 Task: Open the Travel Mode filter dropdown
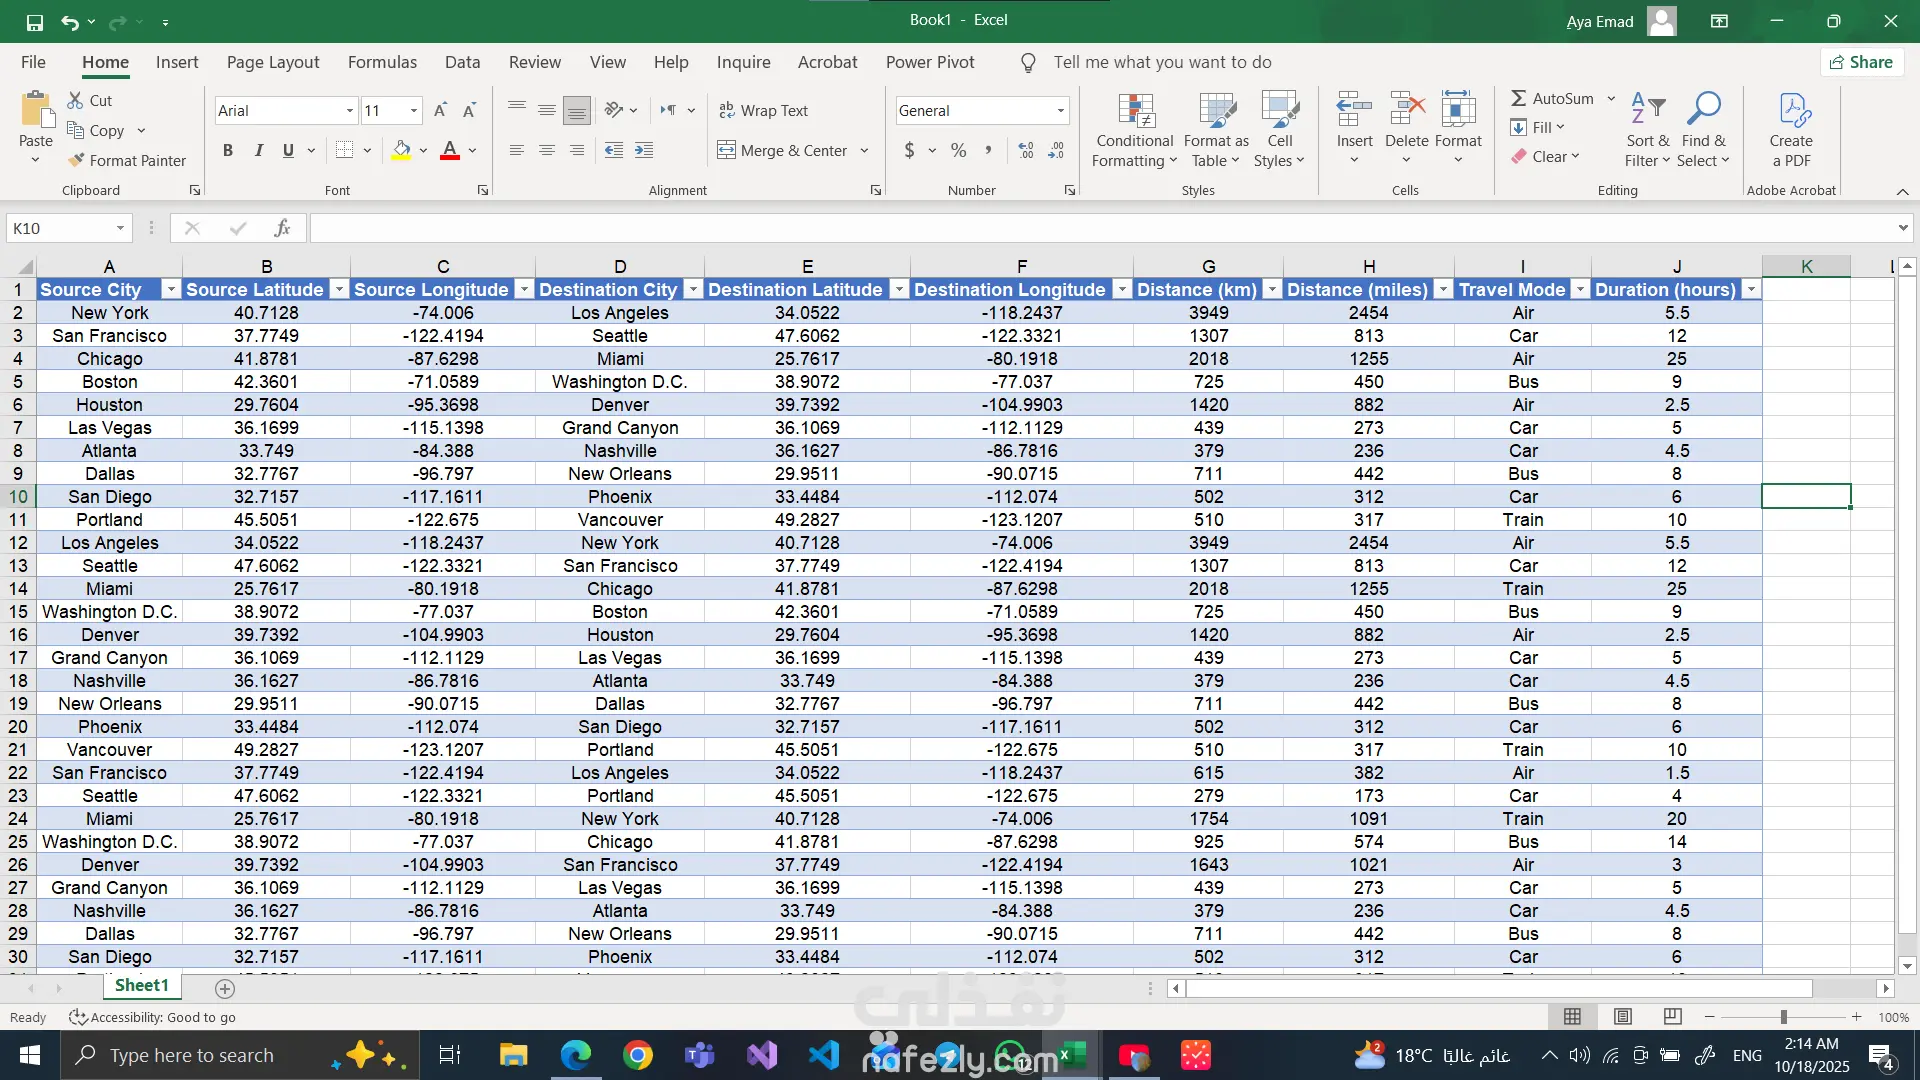tap(1580, 290)
